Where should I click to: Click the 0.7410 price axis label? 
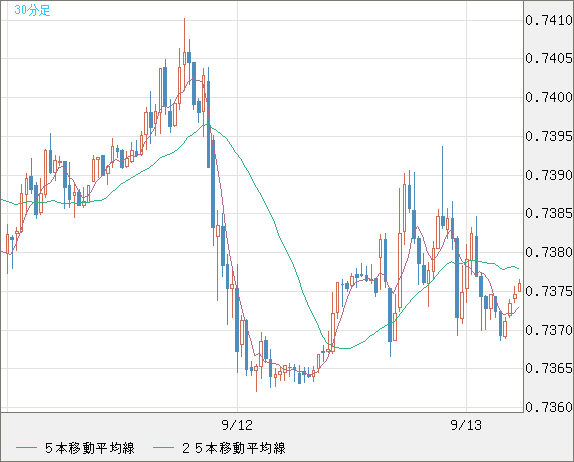point(549,20)
